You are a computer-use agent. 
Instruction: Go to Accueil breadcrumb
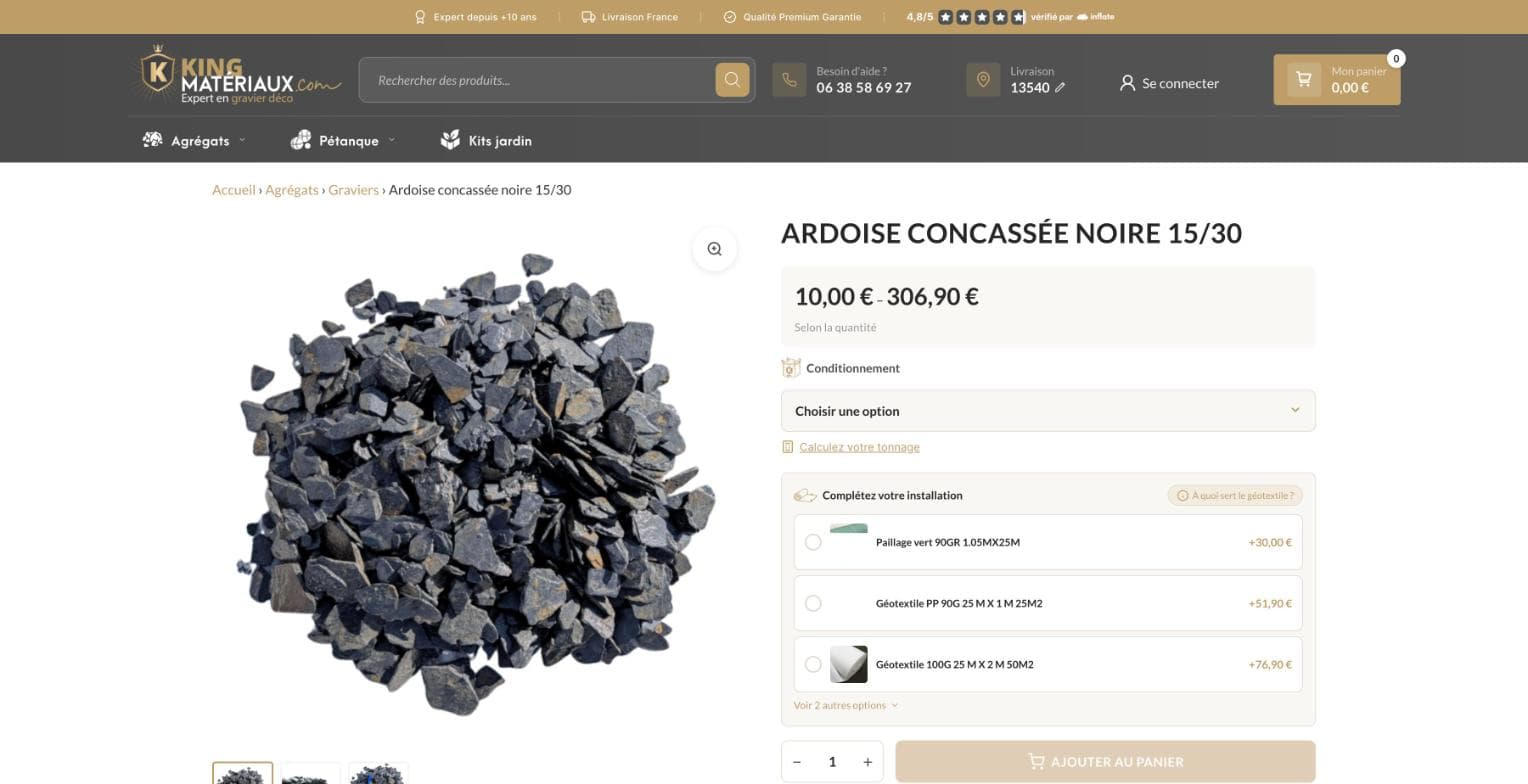pos(234,190)
